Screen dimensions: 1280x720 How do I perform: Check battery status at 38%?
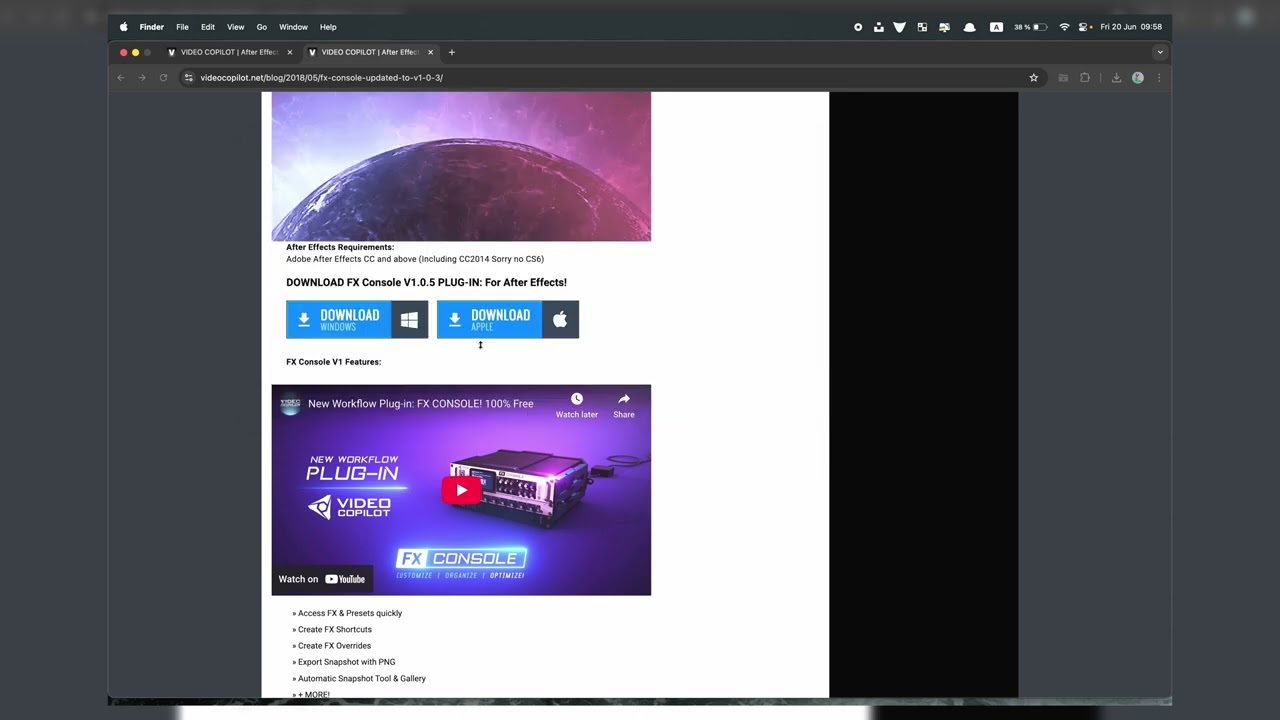[x=1030, y=27]
